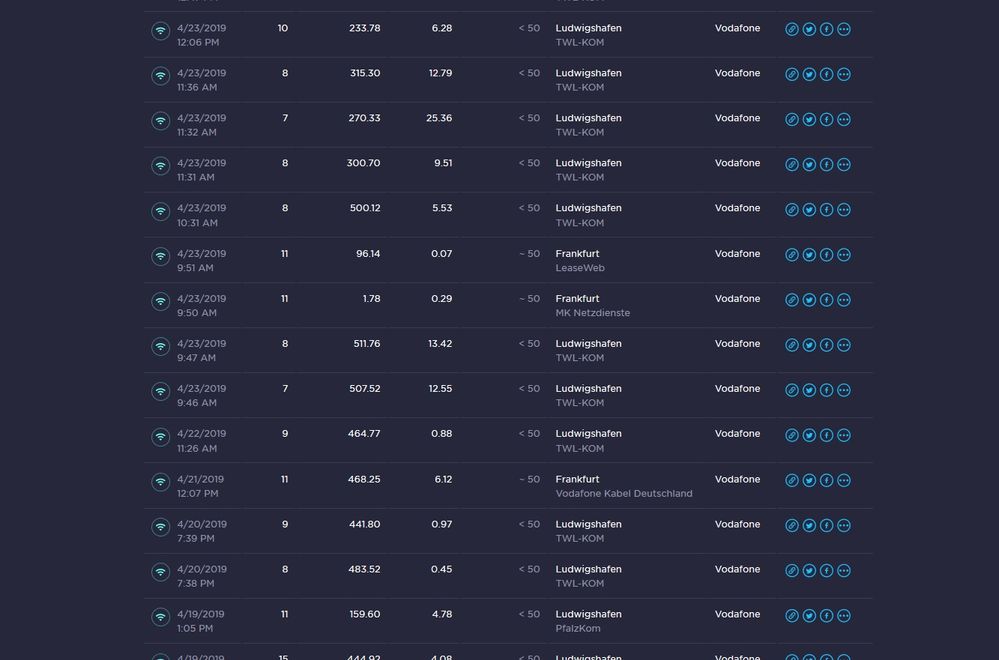This screenshot has width=999, height=660.
Task: Share the 4/20/2019 7:39 PM result on Twitter
Action: coord(809,526)
